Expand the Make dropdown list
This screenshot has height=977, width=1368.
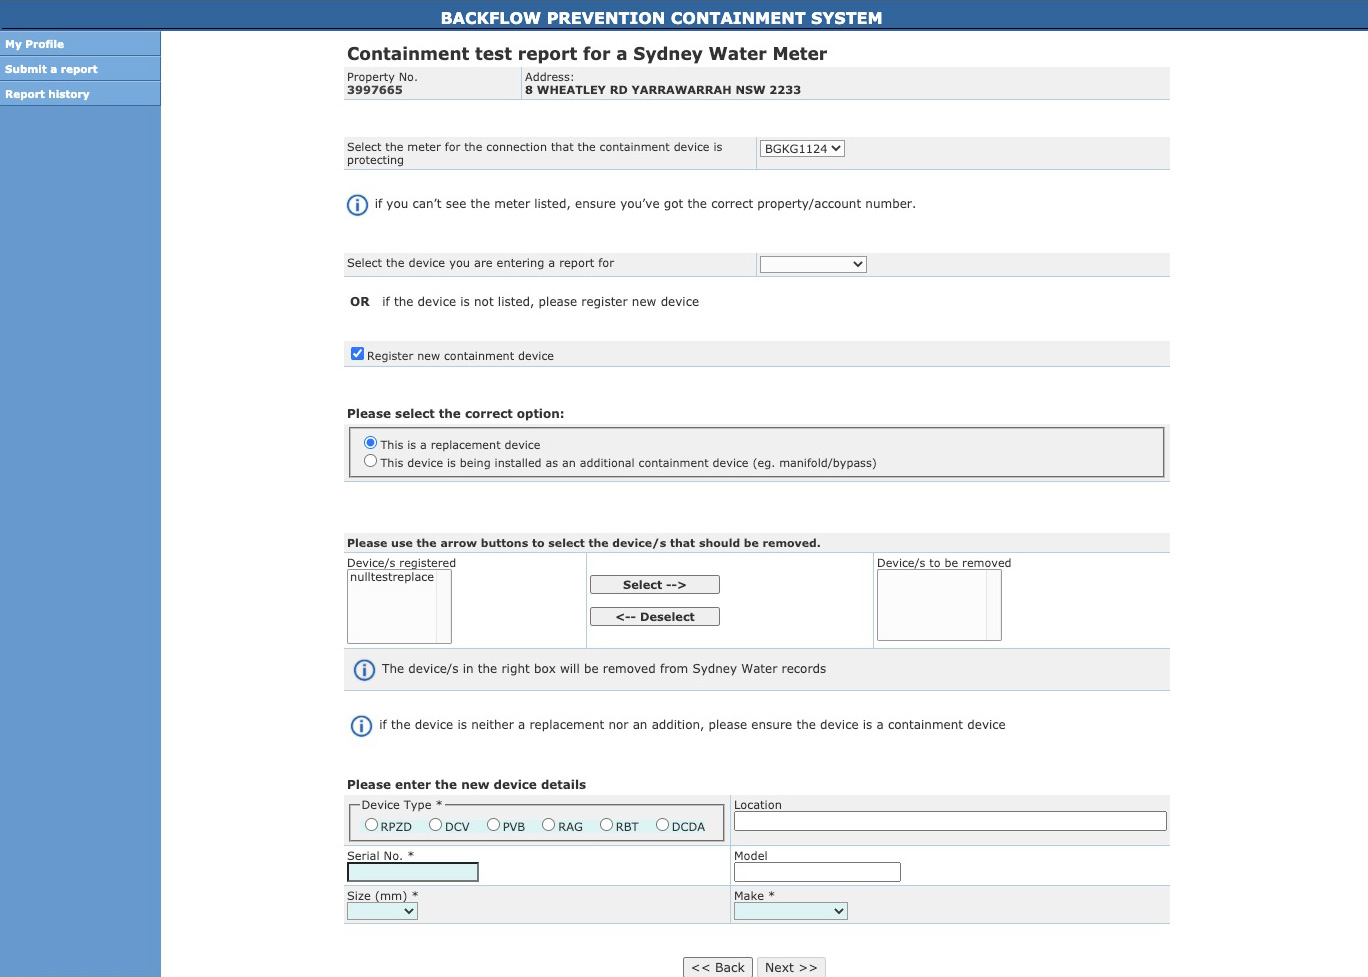pyautogui.click(x=790, y=911)
